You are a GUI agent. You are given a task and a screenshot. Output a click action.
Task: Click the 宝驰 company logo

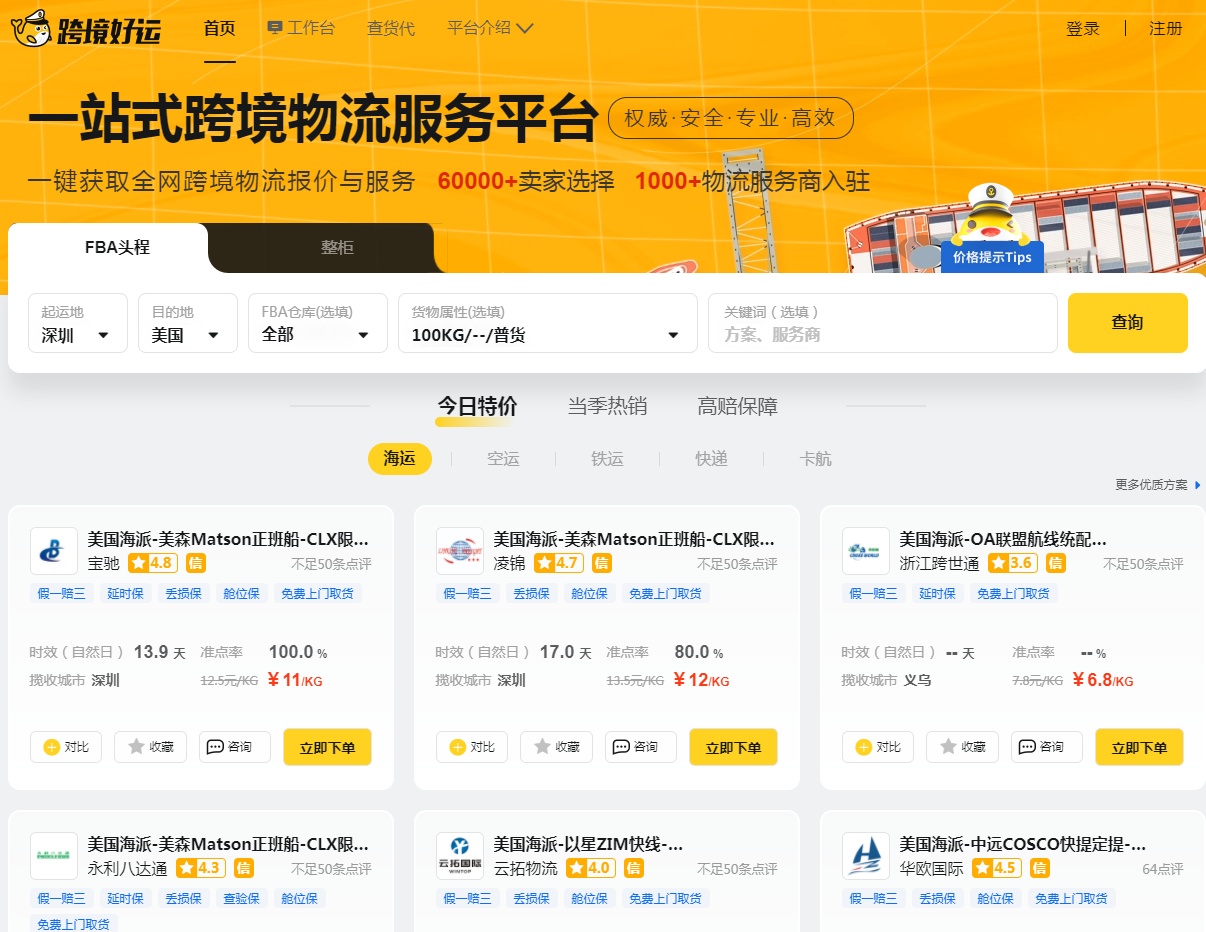(53, 551)
